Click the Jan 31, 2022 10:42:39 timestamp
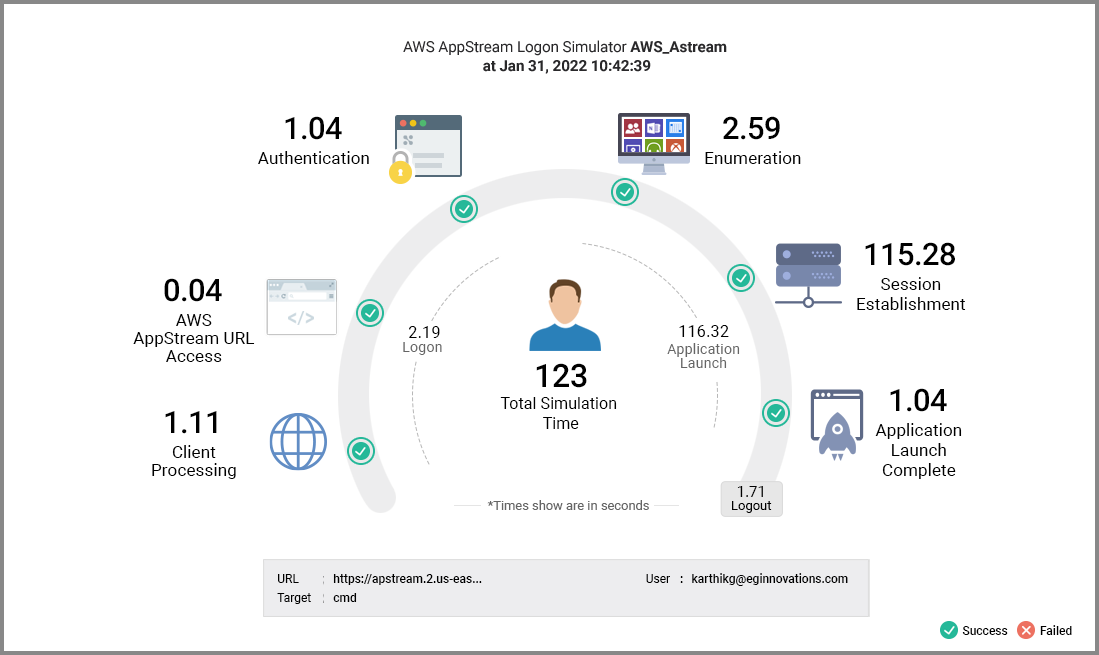 pyautogui.click(x=575, y=66)
